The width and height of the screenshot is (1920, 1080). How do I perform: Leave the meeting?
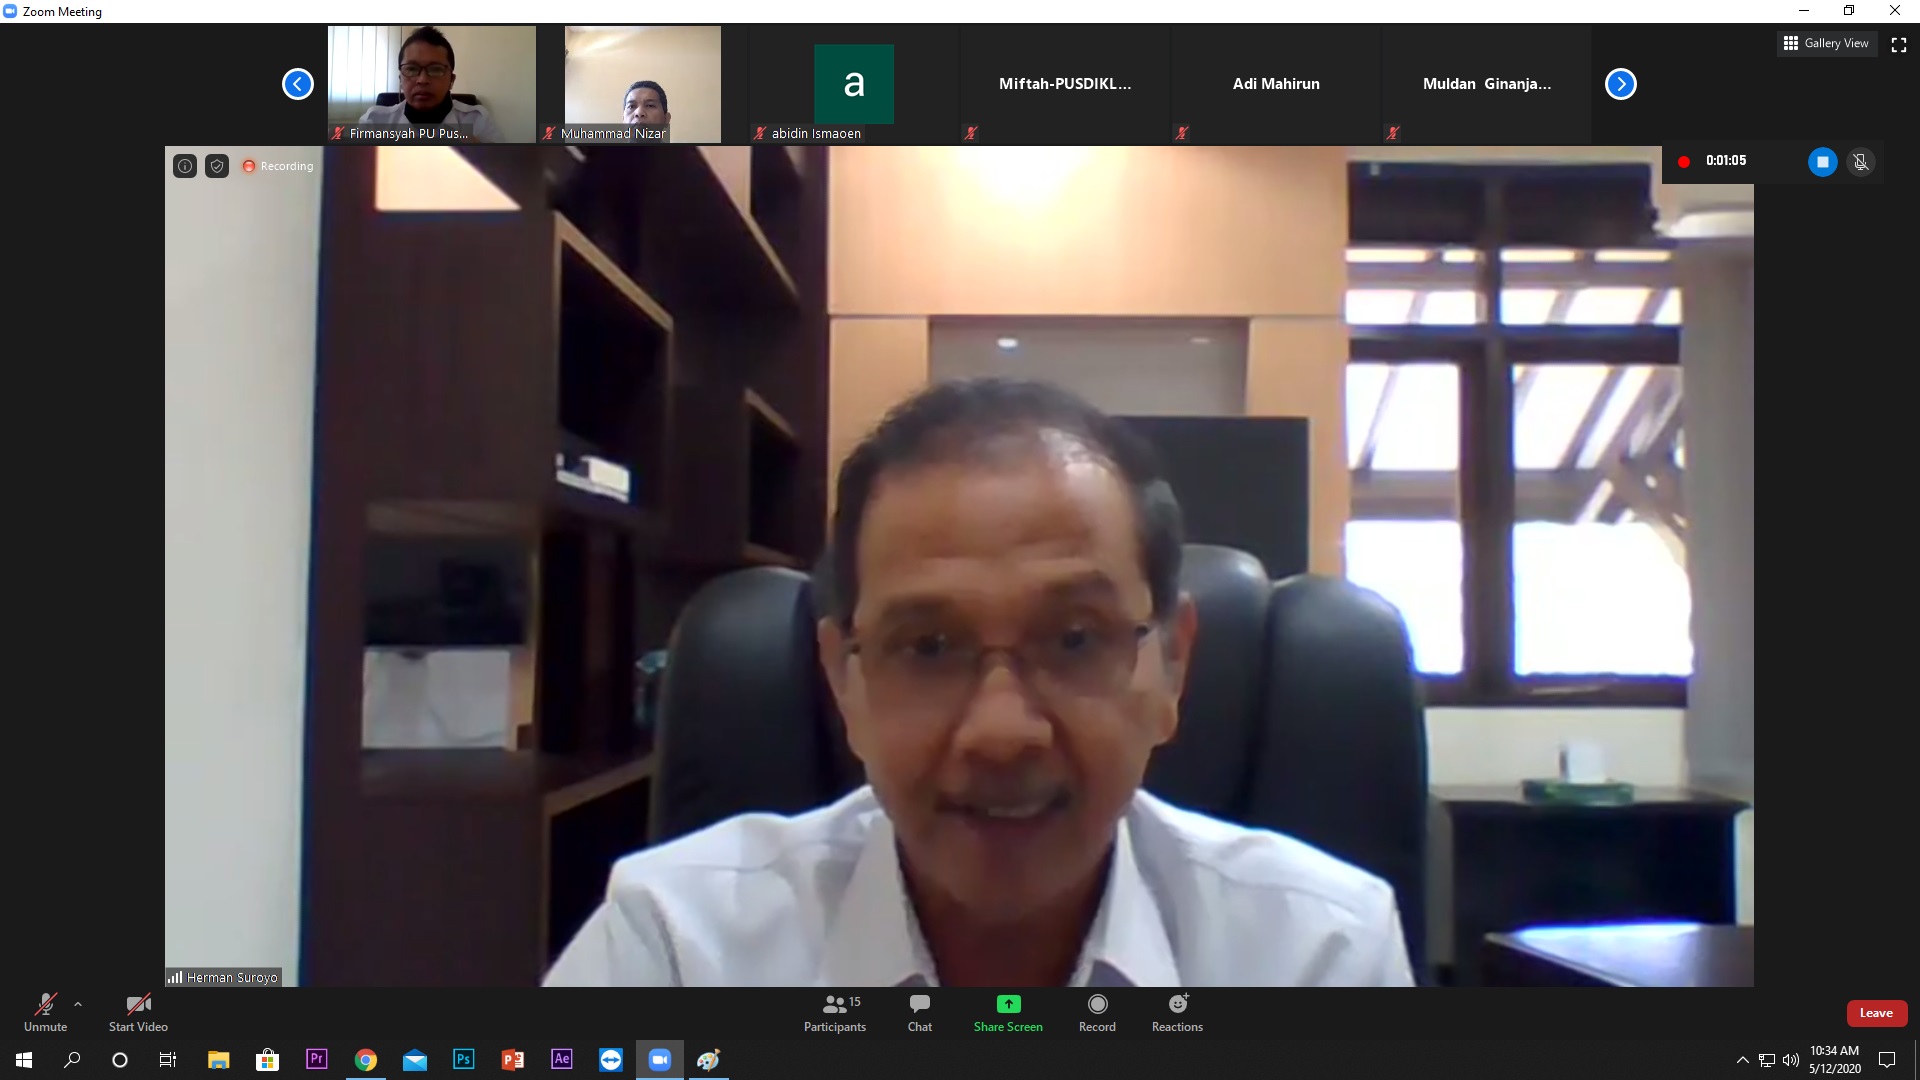tap(1876, 1013)
